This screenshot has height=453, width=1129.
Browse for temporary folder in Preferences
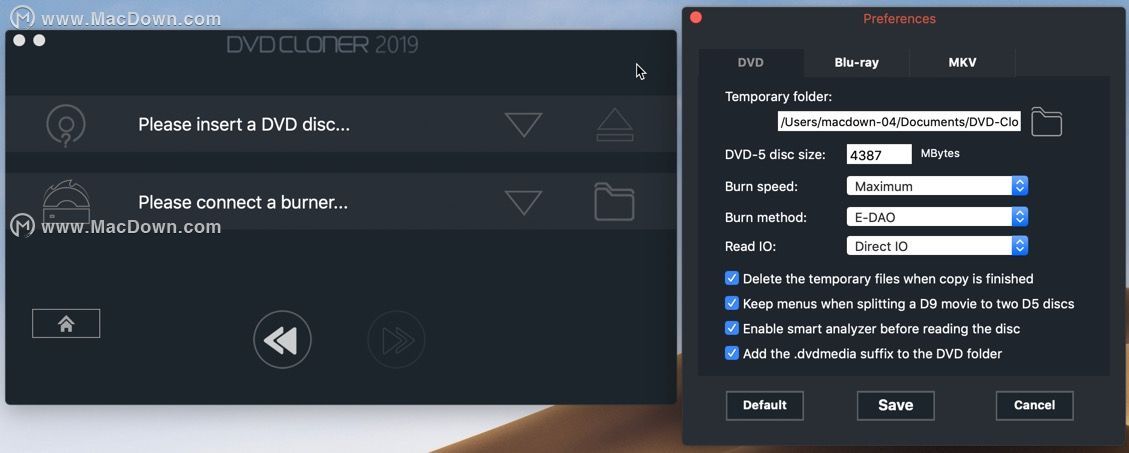(1046, 122)
